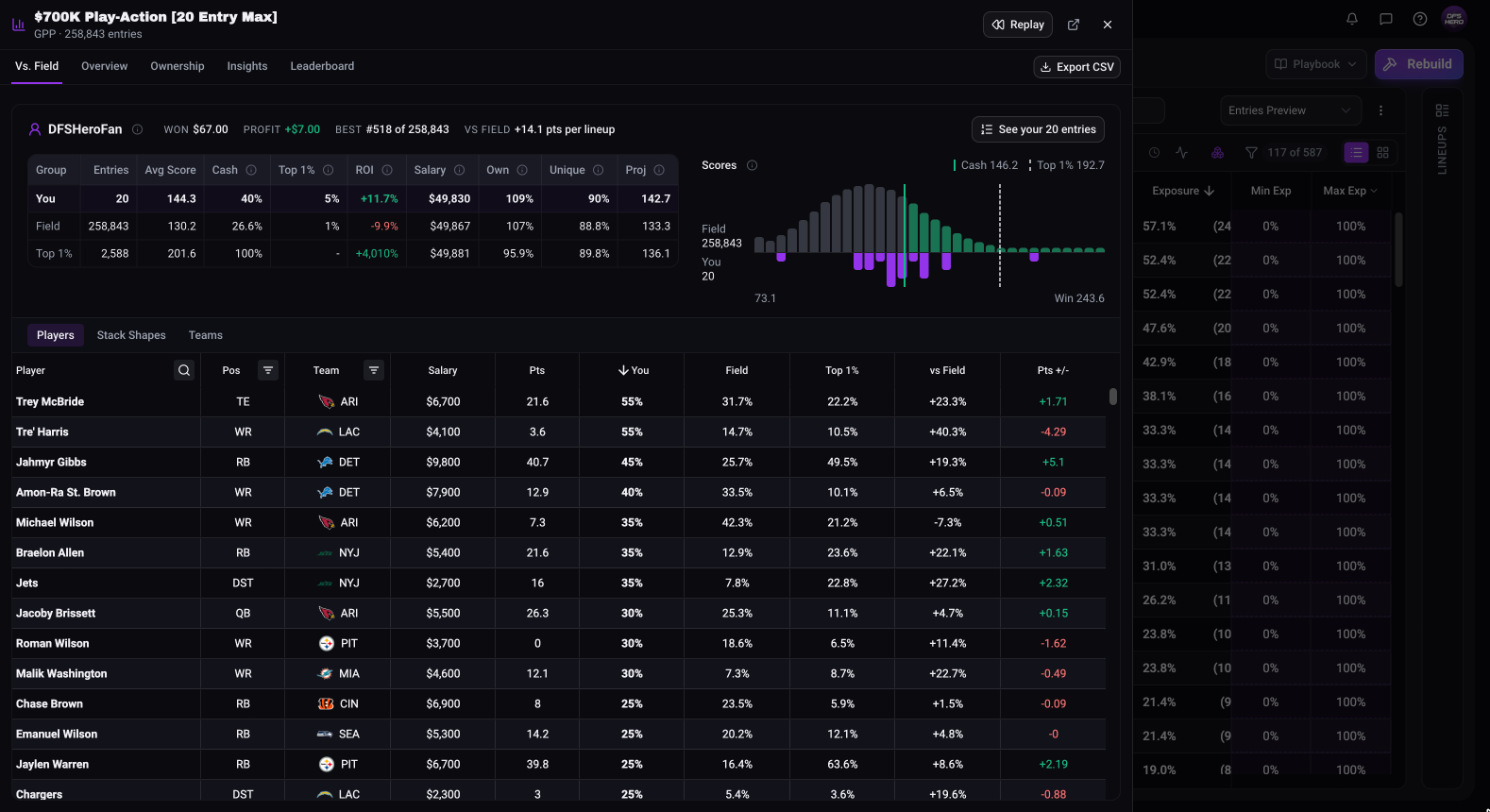The height and width of the screenshot is (812, 1490).
Task: Click the Unique column info icon
Action: pyautogui.click(x=598, y=170)
